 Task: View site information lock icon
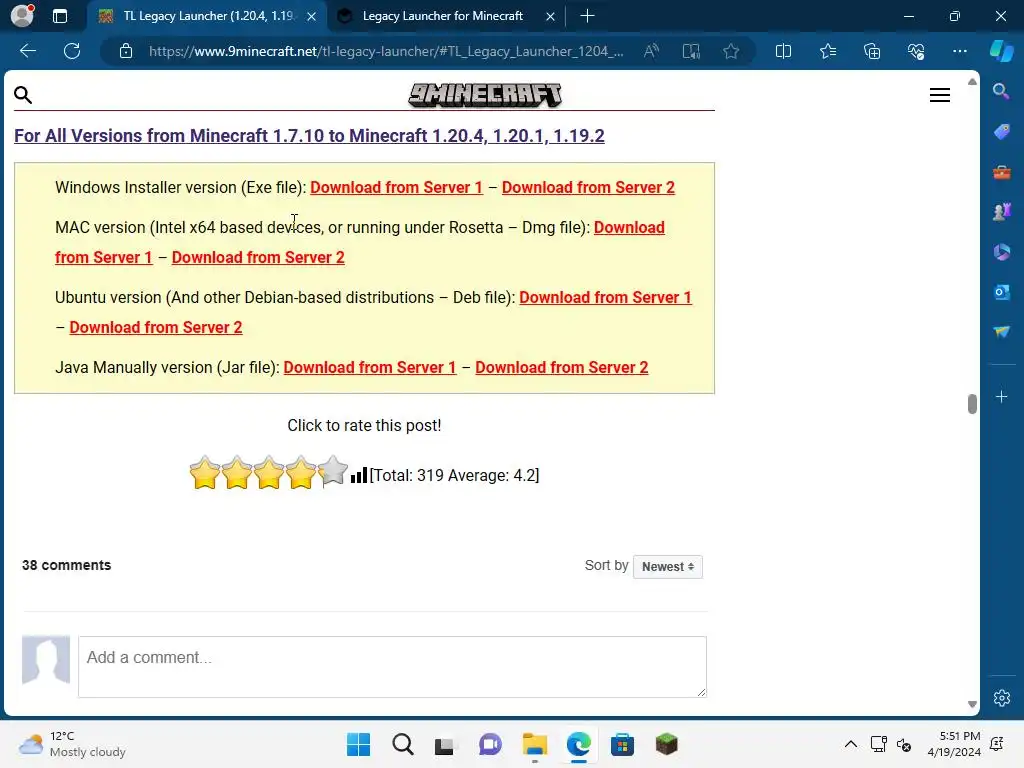pyautogui.click(x=126, y=51)
